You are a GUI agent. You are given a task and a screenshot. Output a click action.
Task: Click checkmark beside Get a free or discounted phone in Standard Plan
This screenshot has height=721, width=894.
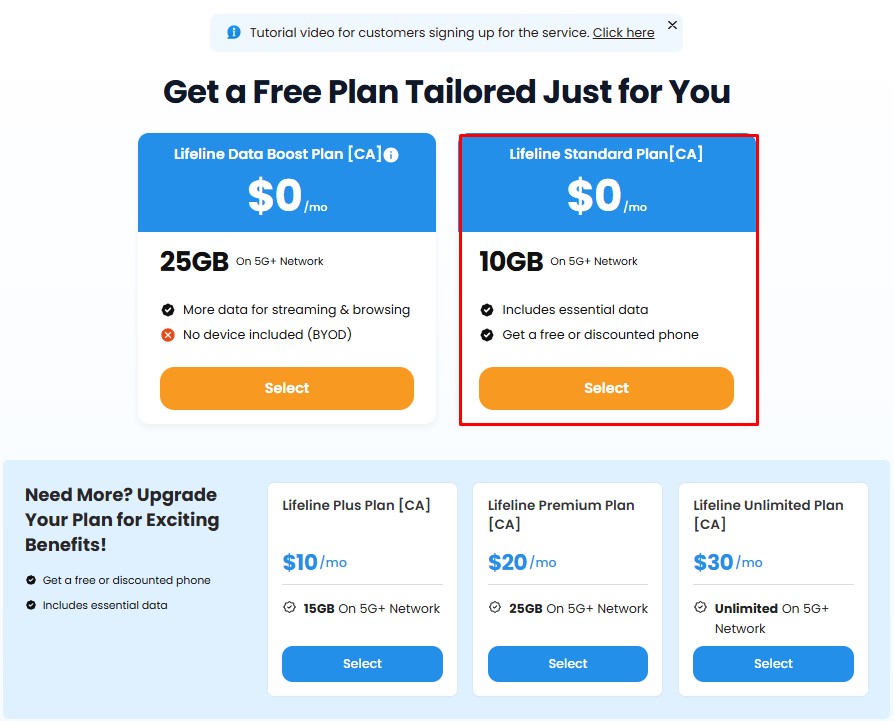(487, 335)
